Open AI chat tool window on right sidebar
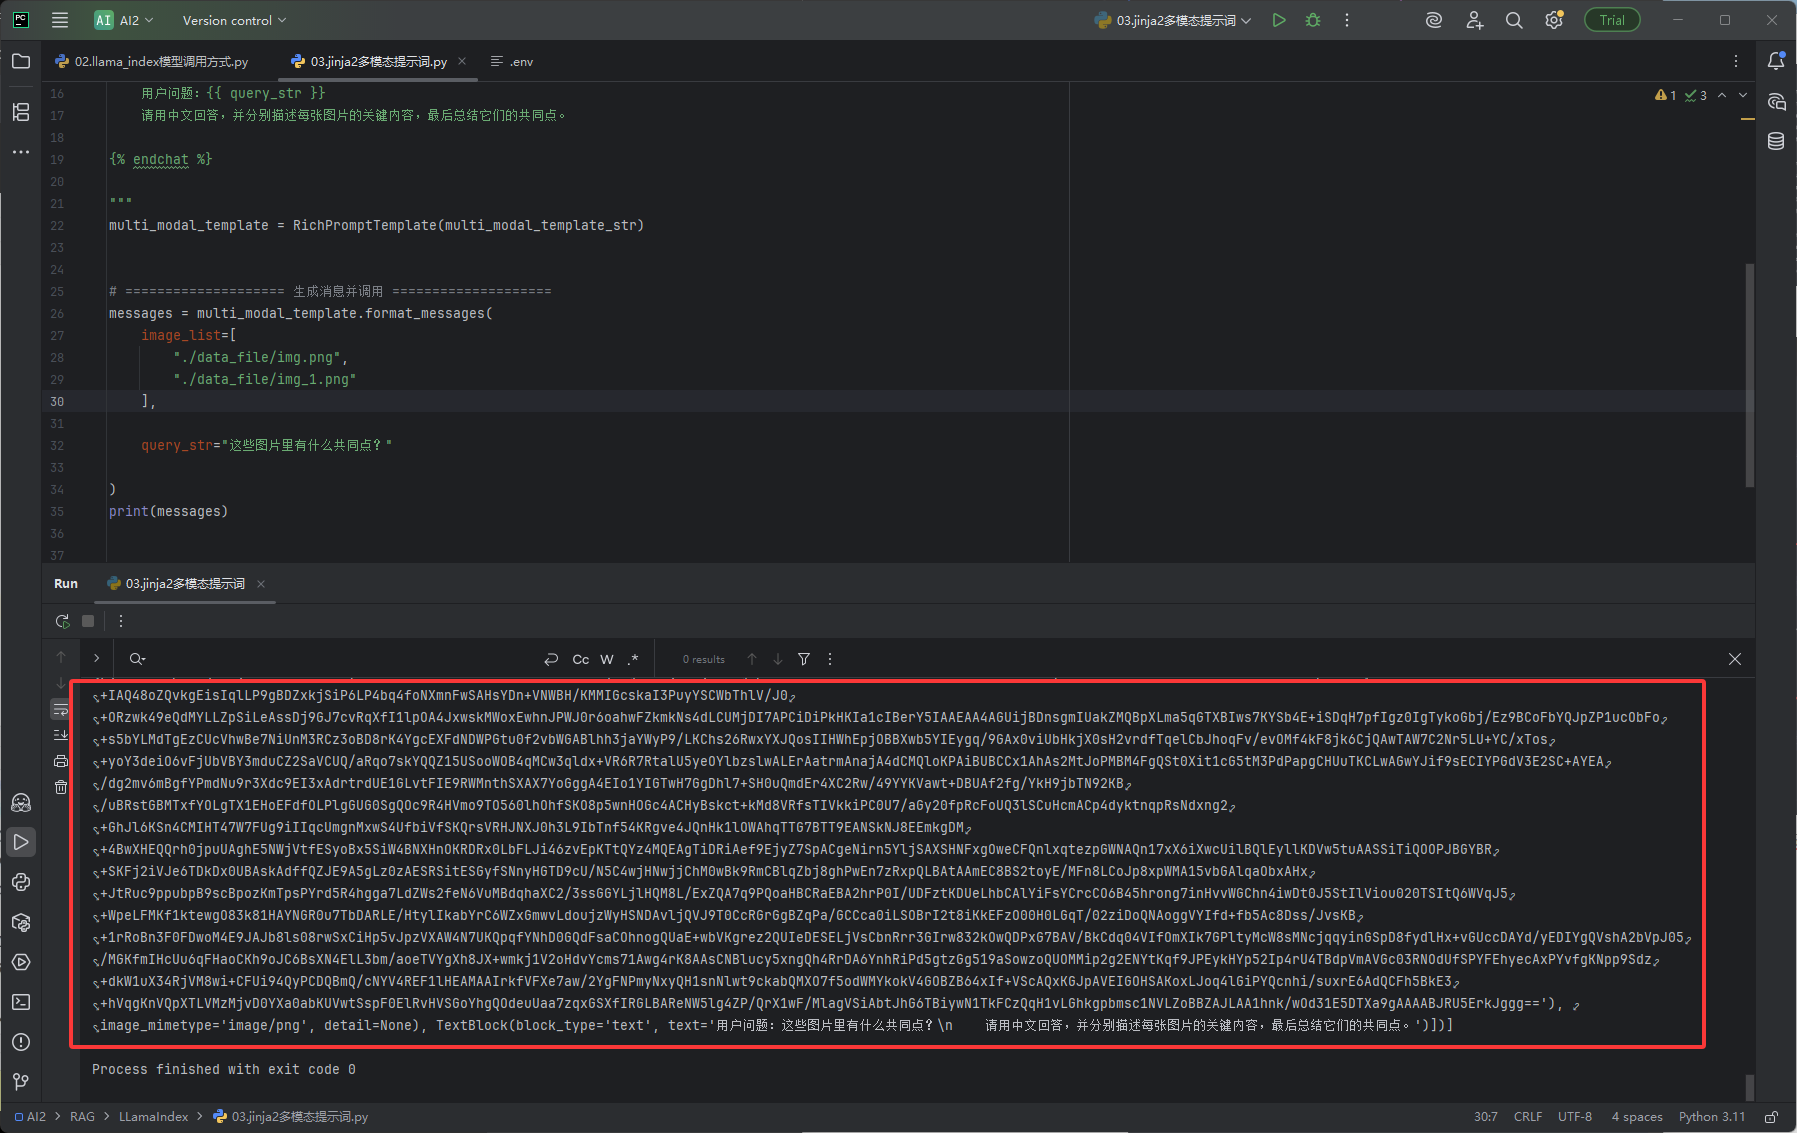 [x=1776, y=101]
